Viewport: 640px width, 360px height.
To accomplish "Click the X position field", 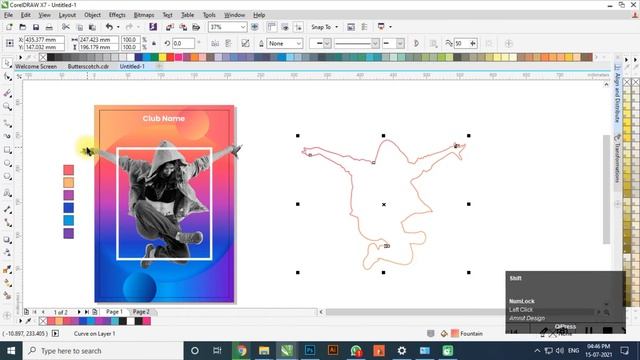I will (x=44, y=40).
